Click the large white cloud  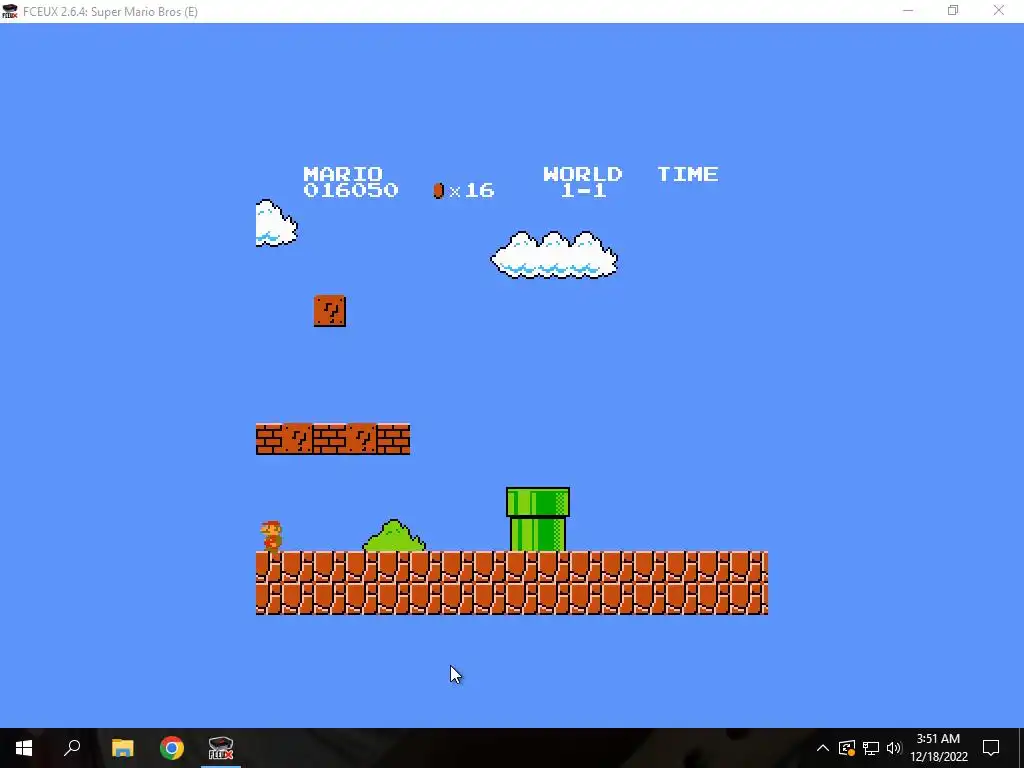point(554,255)
